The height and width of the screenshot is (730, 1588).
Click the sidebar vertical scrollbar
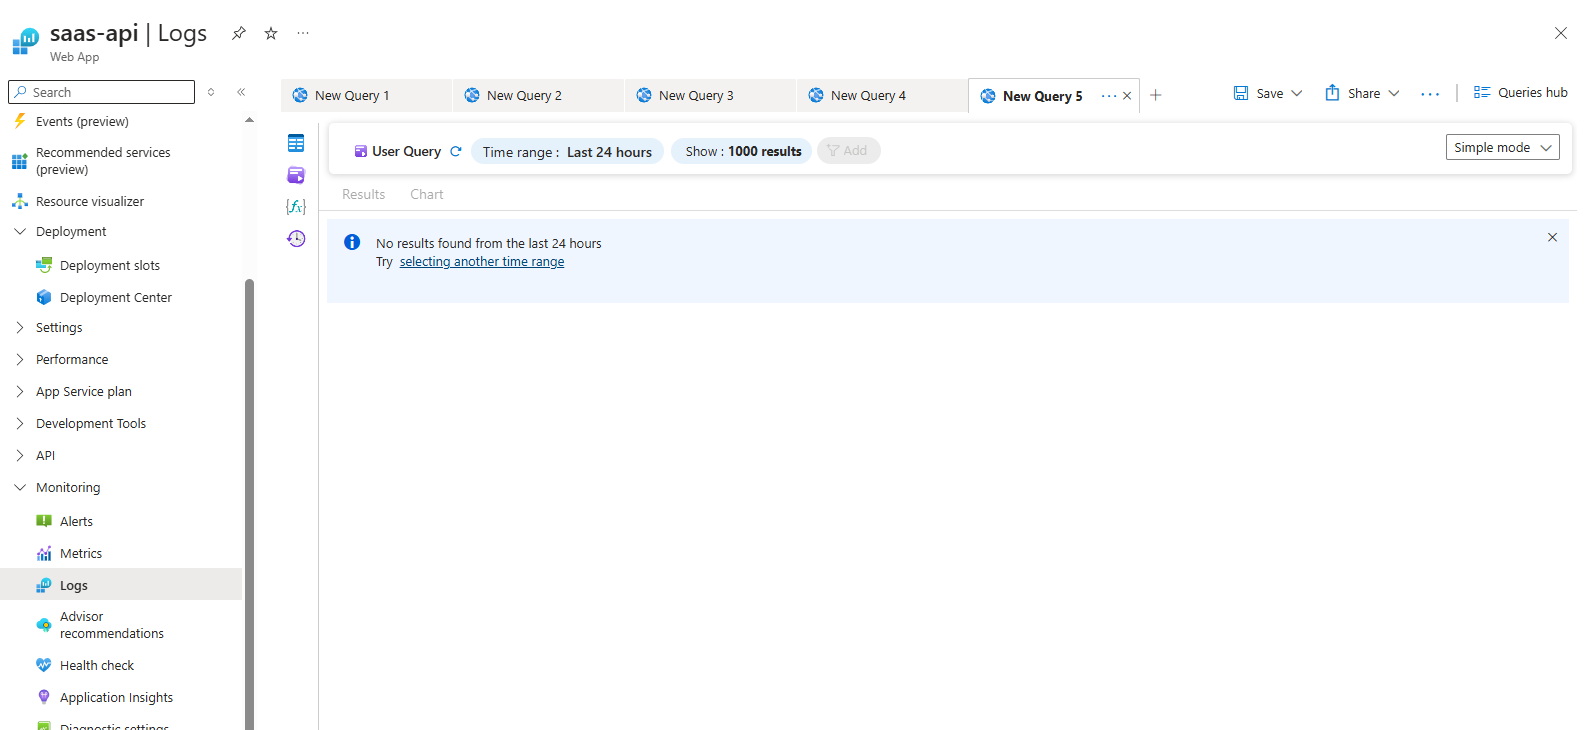[x=249, y=504]
